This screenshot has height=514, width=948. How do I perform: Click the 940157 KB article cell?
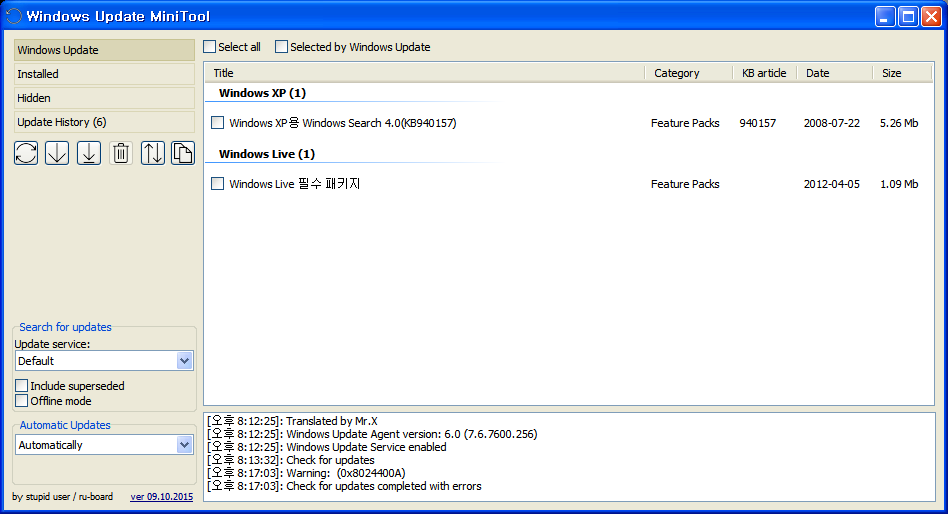click(757, 123)
